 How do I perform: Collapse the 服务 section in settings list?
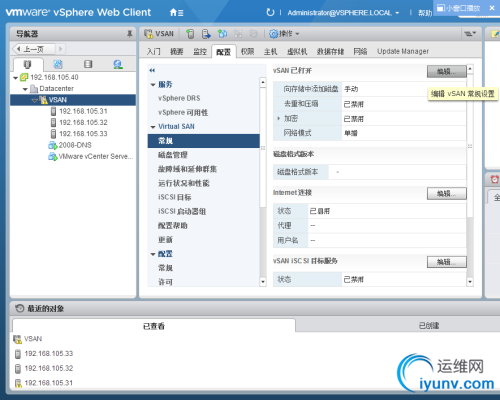pyautogui.click(x=153, y=85)
